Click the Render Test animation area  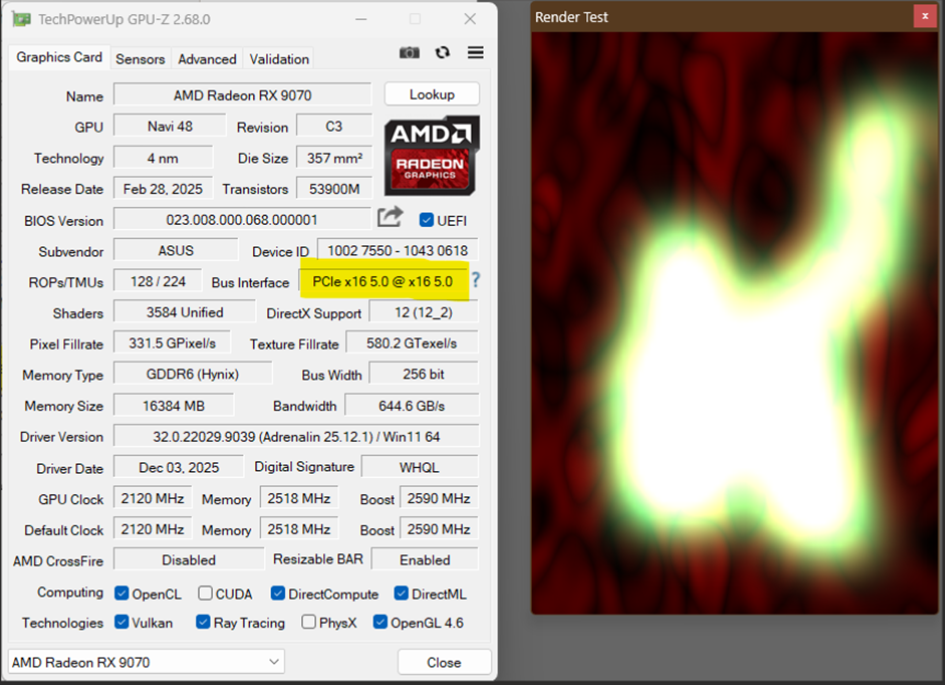click(x=734, y=323)
